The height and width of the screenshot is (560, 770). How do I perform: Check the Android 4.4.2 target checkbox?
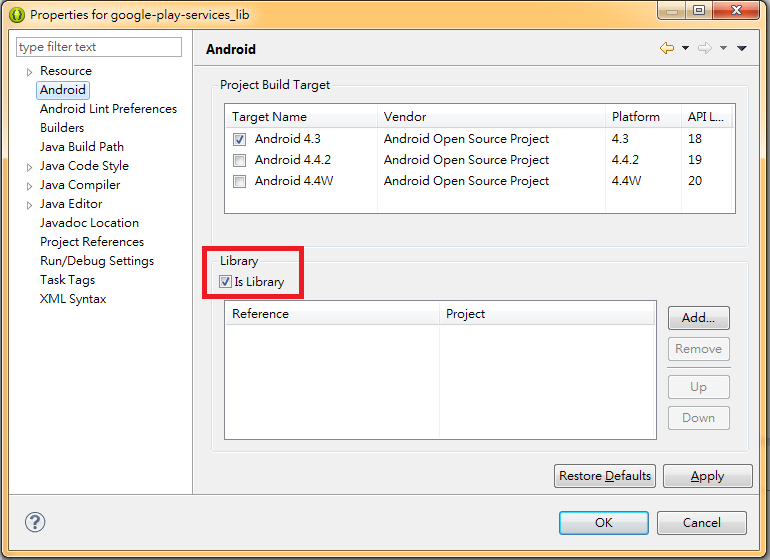(x=239, y=161)
